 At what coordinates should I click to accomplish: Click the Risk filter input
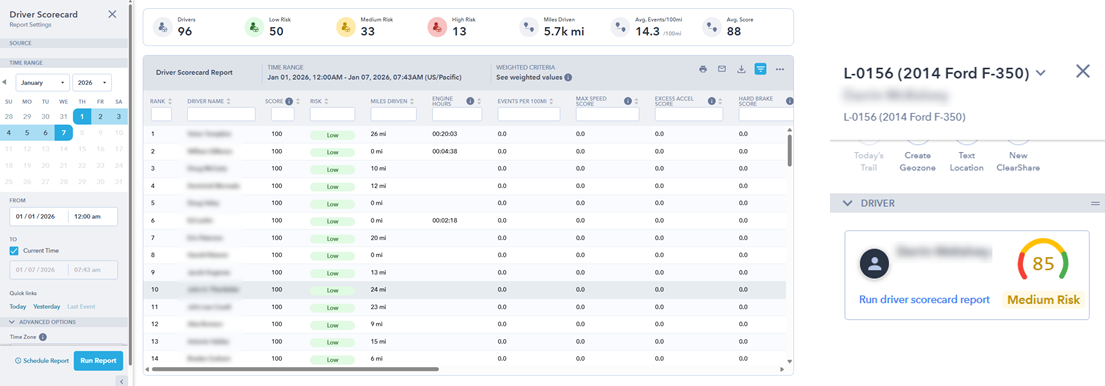tap(332, 114)
